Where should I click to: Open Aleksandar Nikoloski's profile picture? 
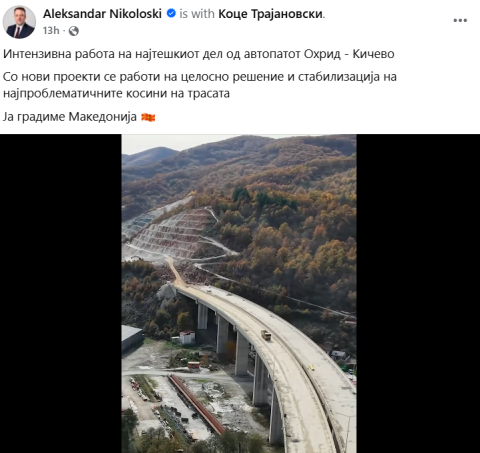[x=19, y=22]
